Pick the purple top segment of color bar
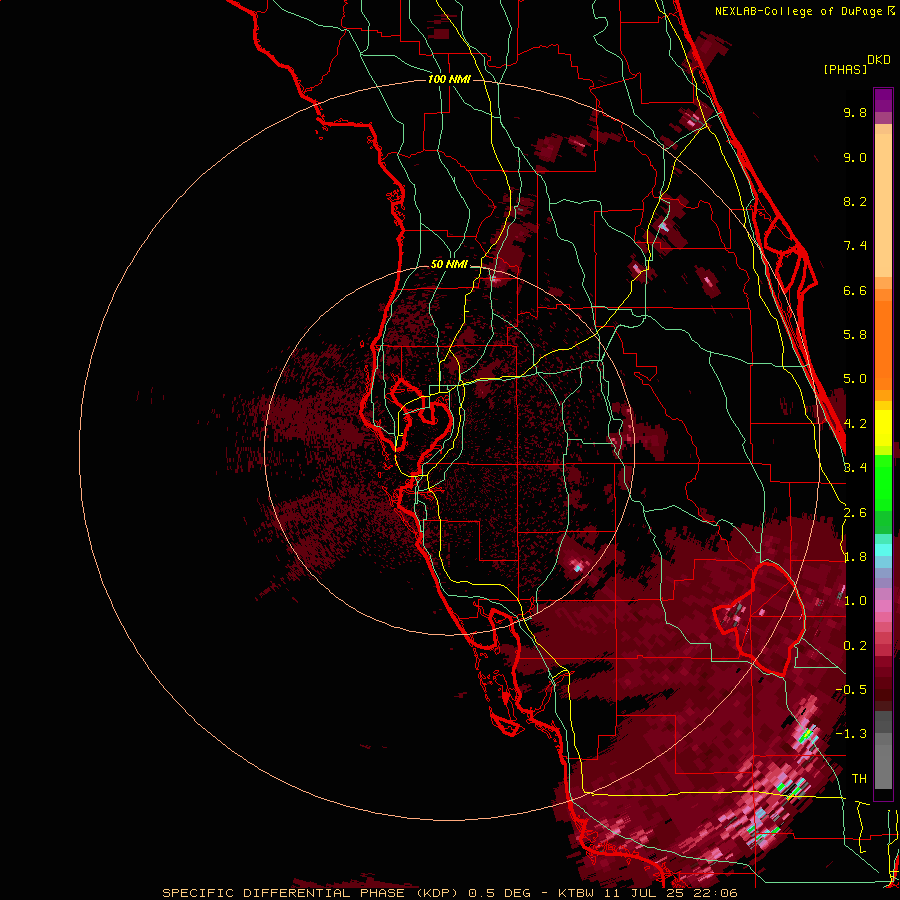Image resolution: width=900 pixels, height=900 pixels. [883, 100]
